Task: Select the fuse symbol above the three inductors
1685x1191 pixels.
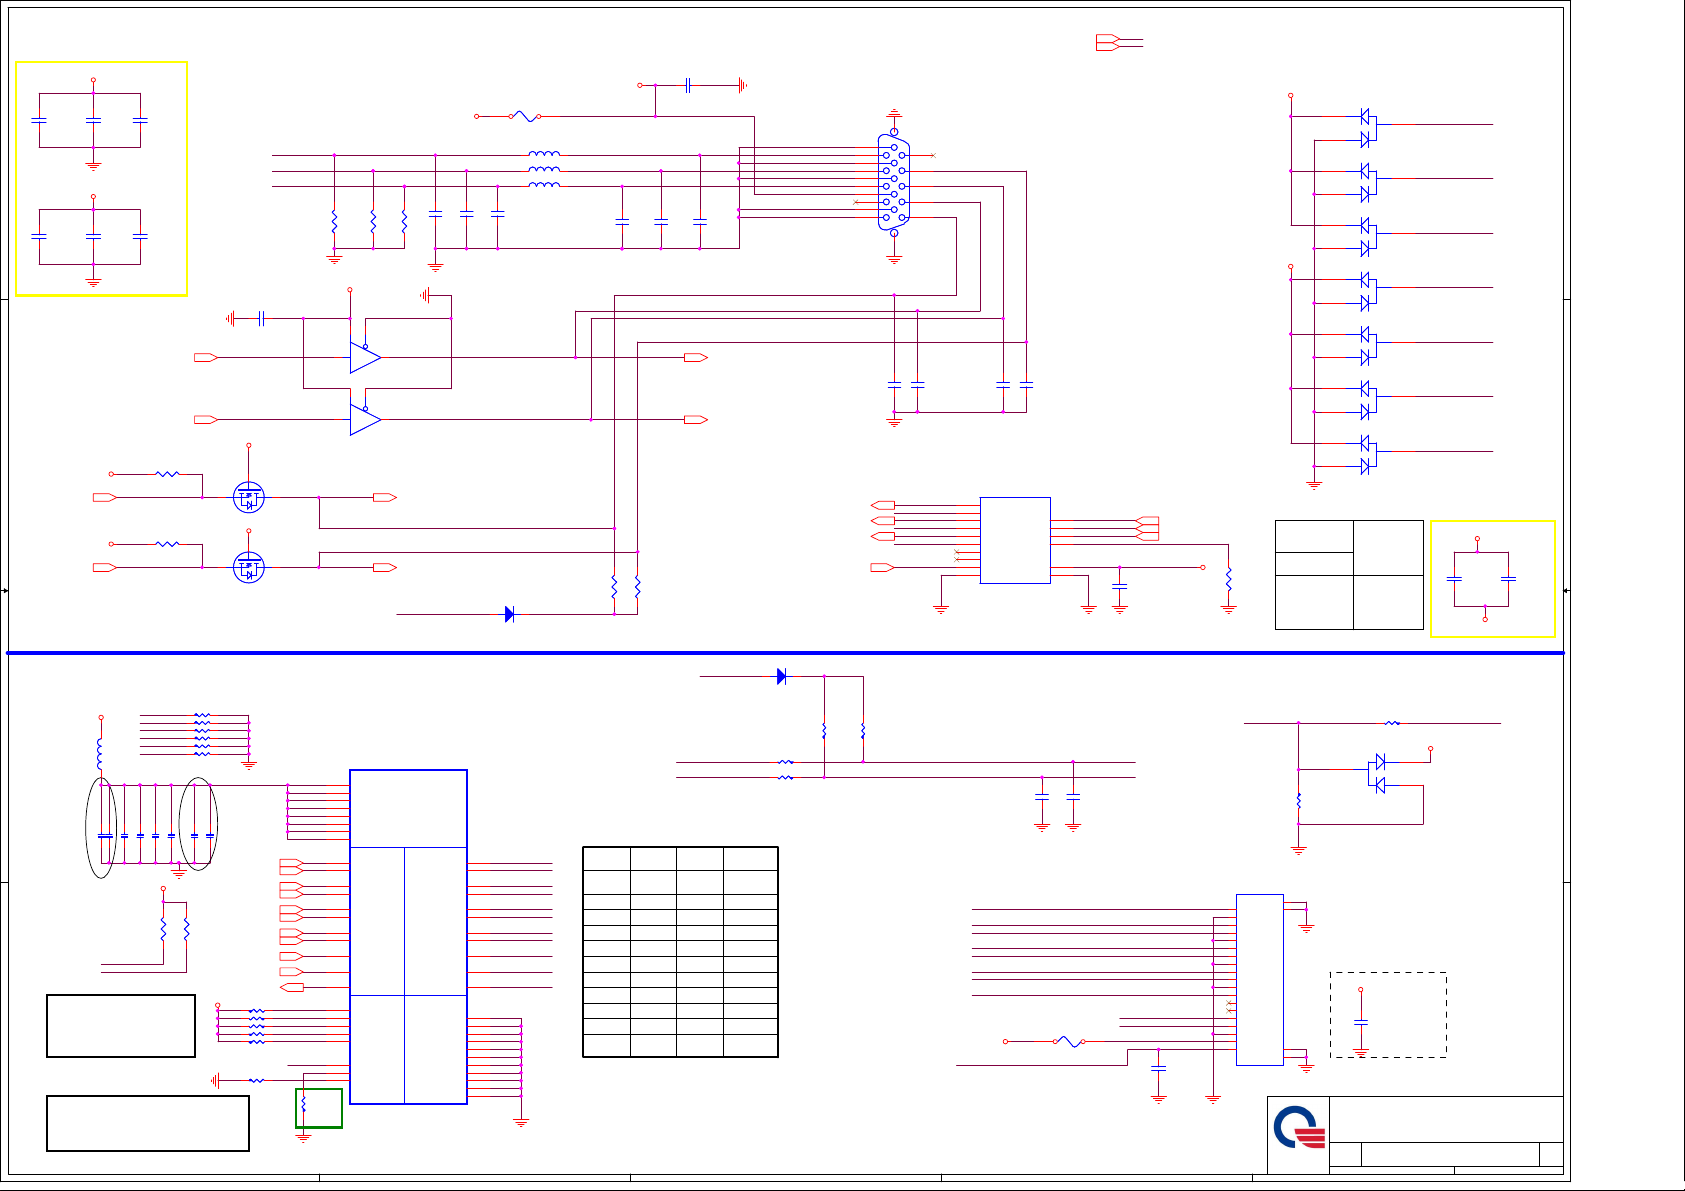Action: point(525,116)
